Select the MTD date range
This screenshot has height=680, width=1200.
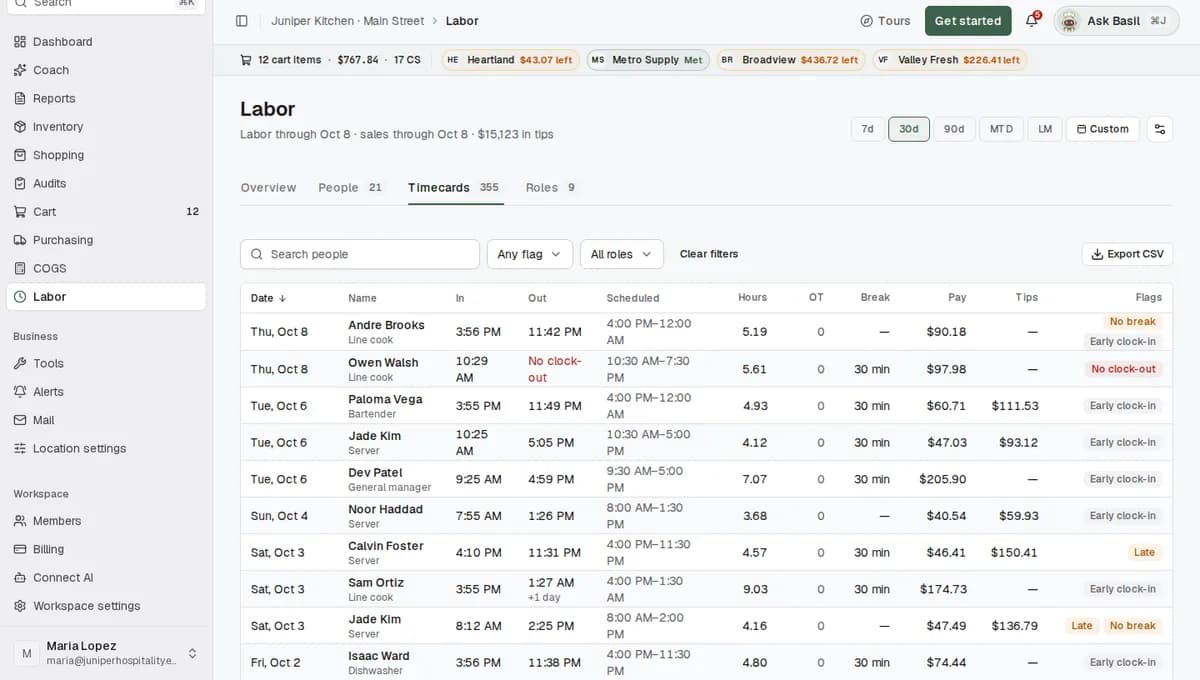(1001, 129)
